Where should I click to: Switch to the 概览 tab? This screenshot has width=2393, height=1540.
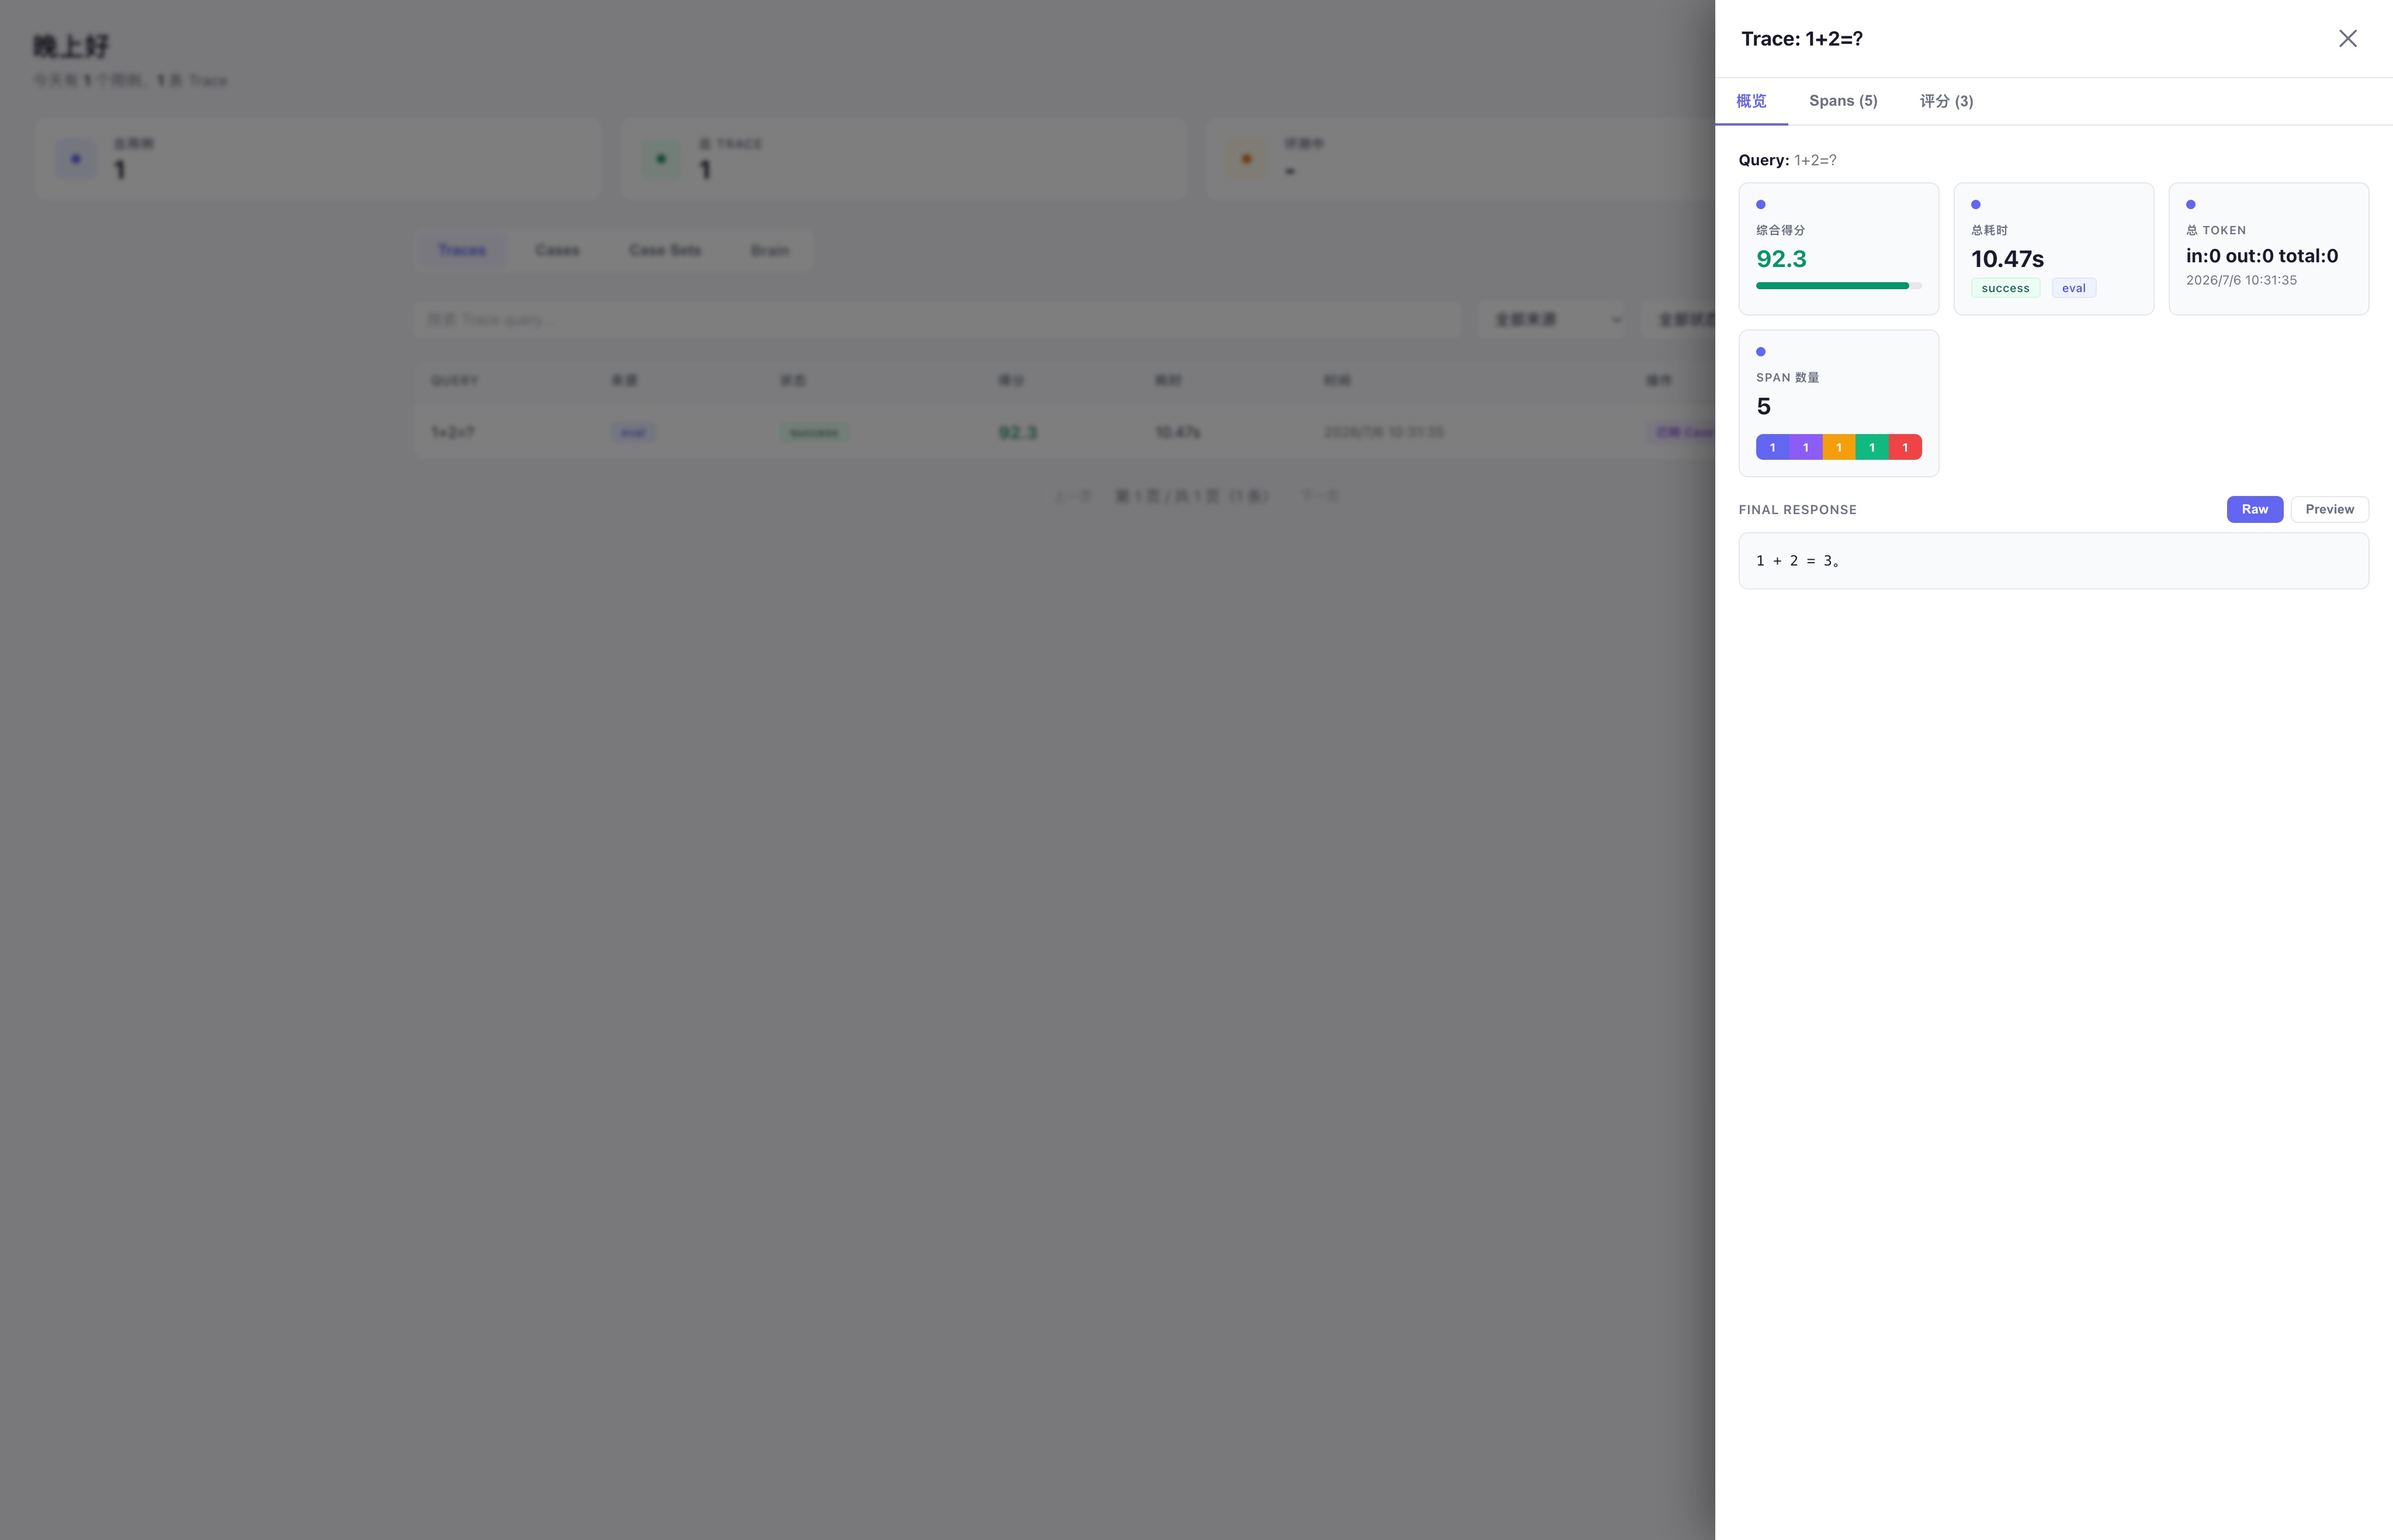[x=1751, y=101]
